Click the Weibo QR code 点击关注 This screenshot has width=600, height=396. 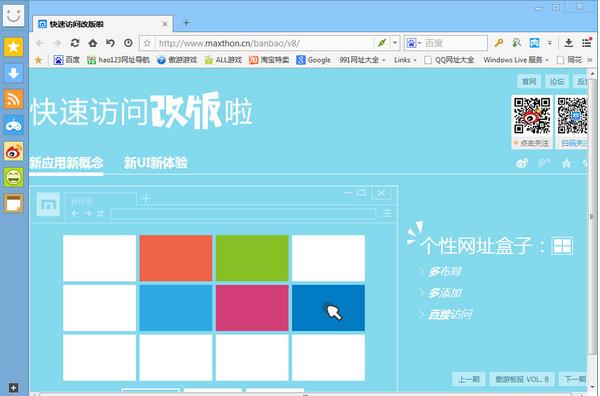pos(532,122)
